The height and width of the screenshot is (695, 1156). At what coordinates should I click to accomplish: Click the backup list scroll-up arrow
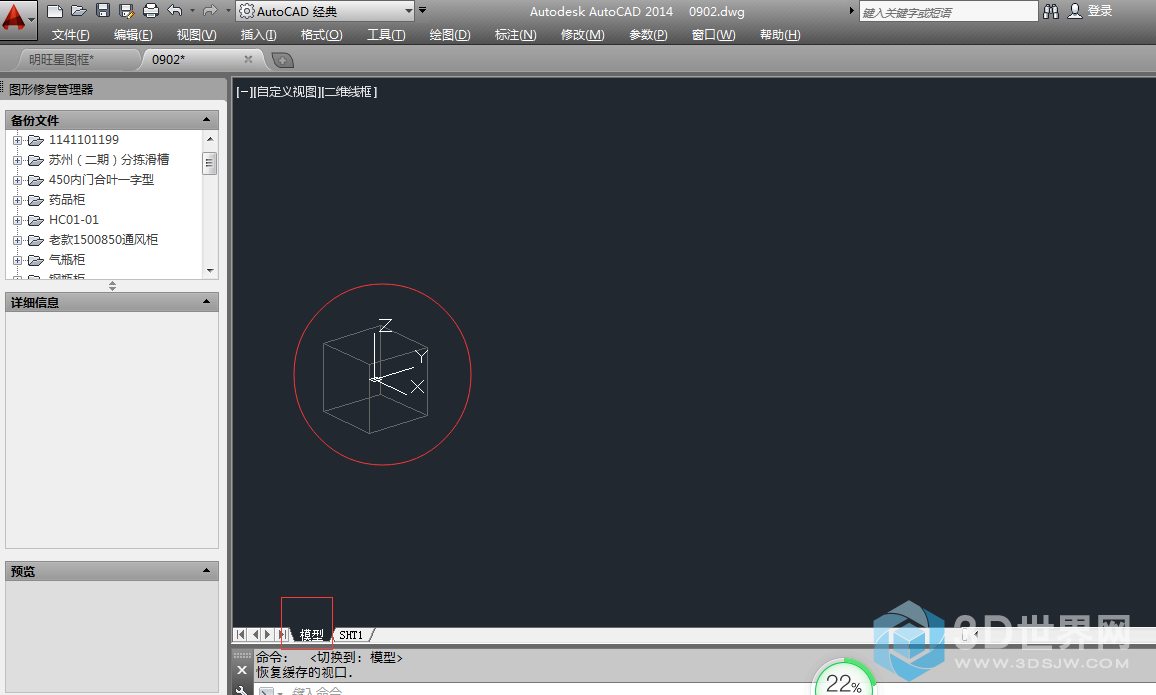pos(210,139)
